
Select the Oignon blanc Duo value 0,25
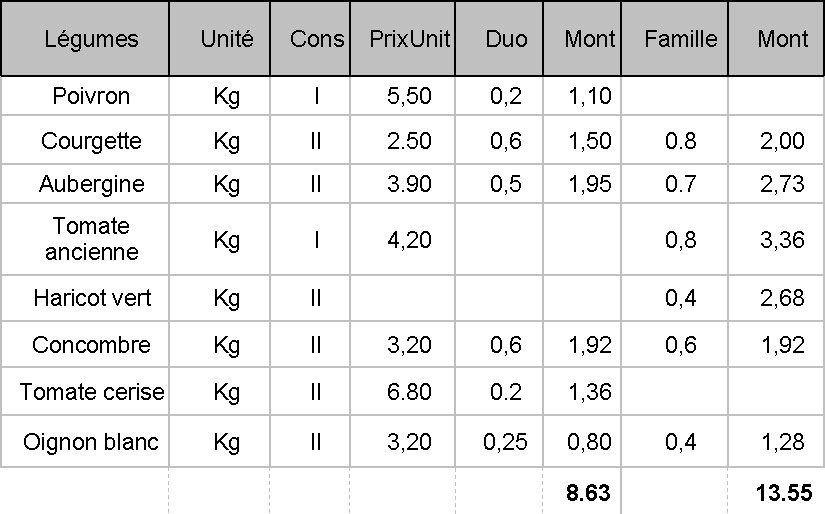pos(505,442)
